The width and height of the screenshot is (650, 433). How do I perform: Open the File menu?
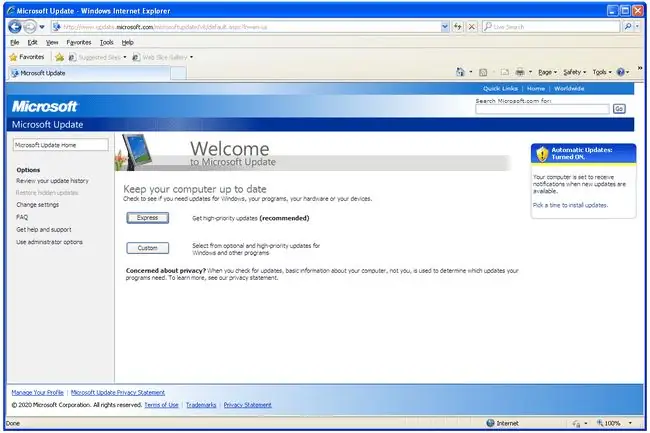coord(15,42)
